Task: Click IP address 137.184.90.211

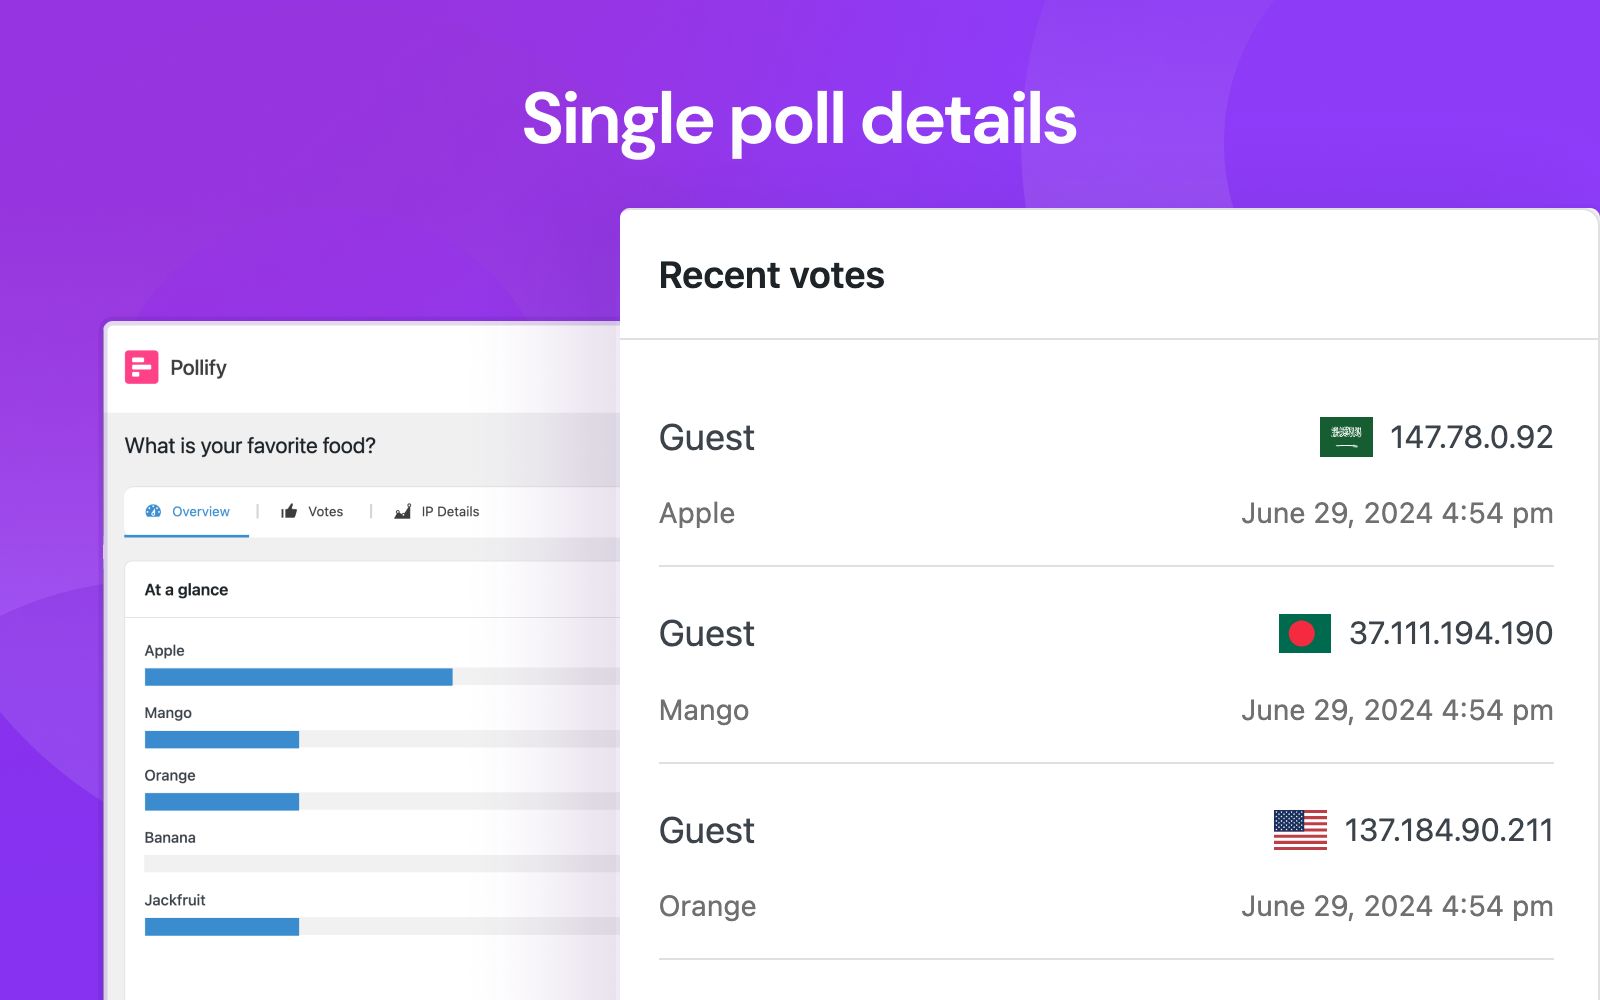Action: 1448,830
